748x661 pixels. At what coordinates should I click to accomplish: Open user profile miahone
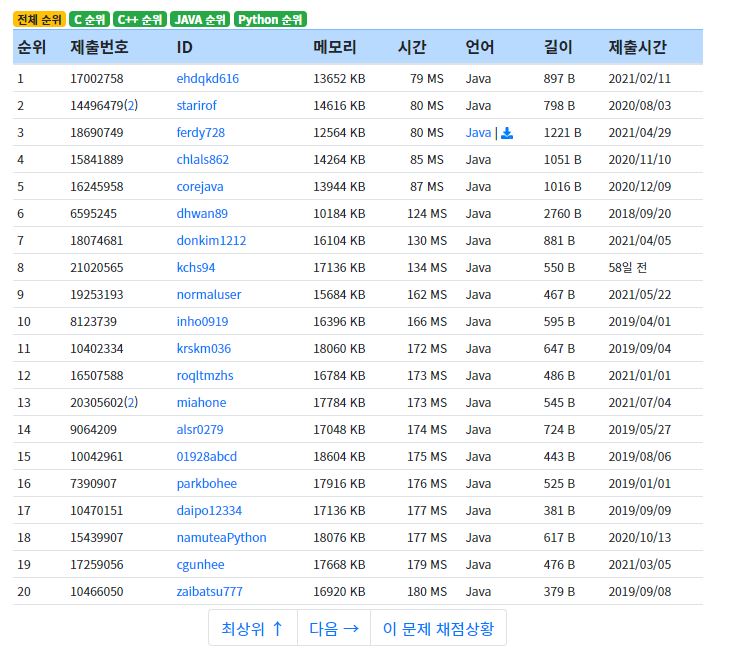[201, 403]
